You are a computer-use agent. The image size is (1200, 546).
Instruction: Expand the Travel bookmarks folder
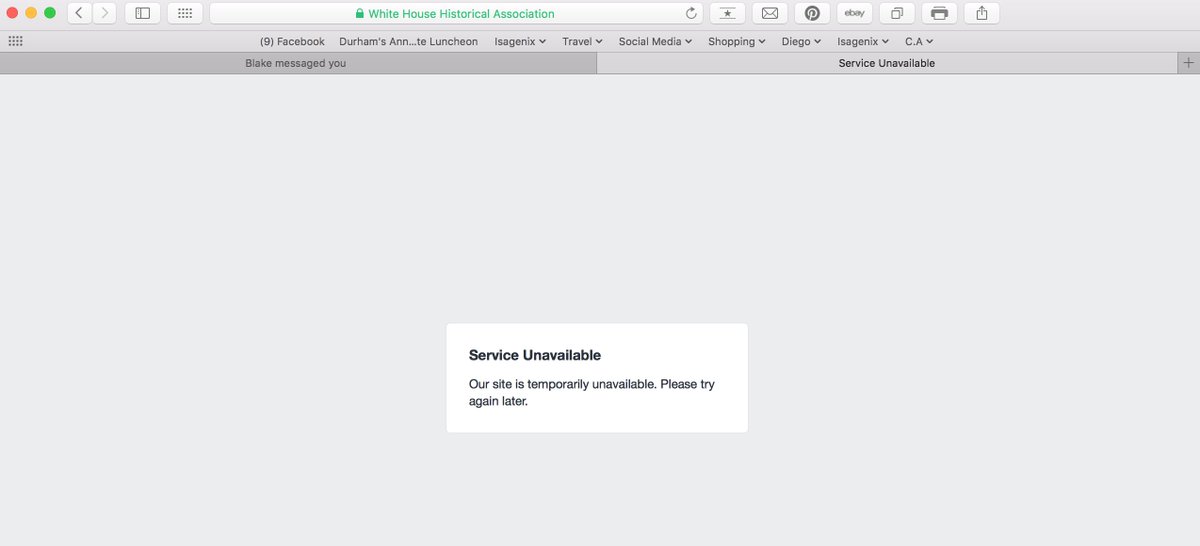[582, 41]
